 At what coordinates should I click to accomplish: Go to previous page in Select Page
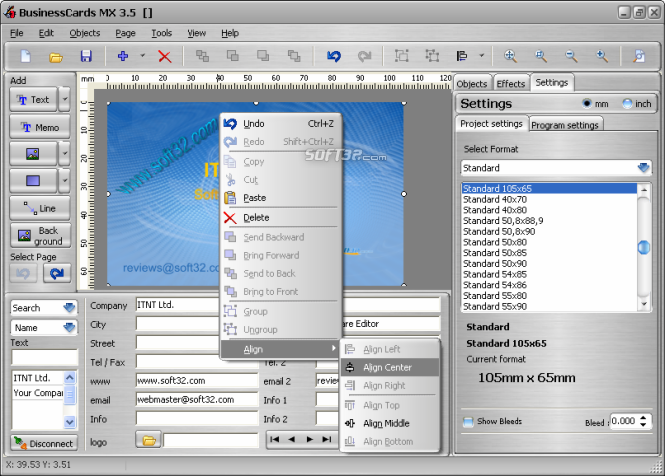click(24, 274)
